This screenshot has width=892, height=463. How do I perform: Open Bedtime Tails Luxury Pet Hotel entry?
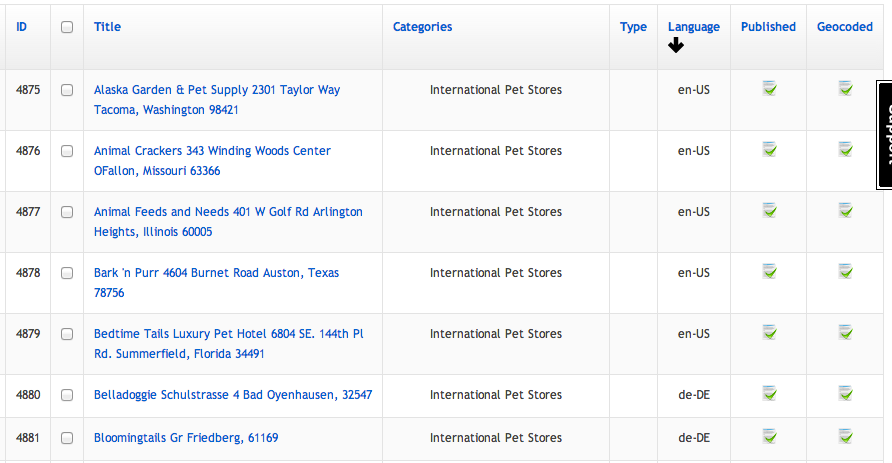click(x=229, y=344)
